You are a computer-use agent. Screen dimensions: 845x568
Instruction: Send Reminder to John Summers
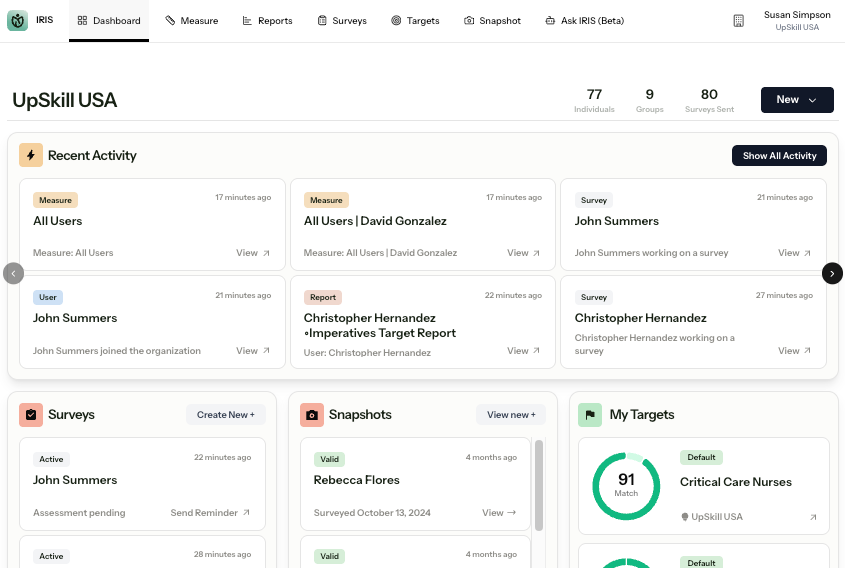pyautogui.click(x=210, y=512)
